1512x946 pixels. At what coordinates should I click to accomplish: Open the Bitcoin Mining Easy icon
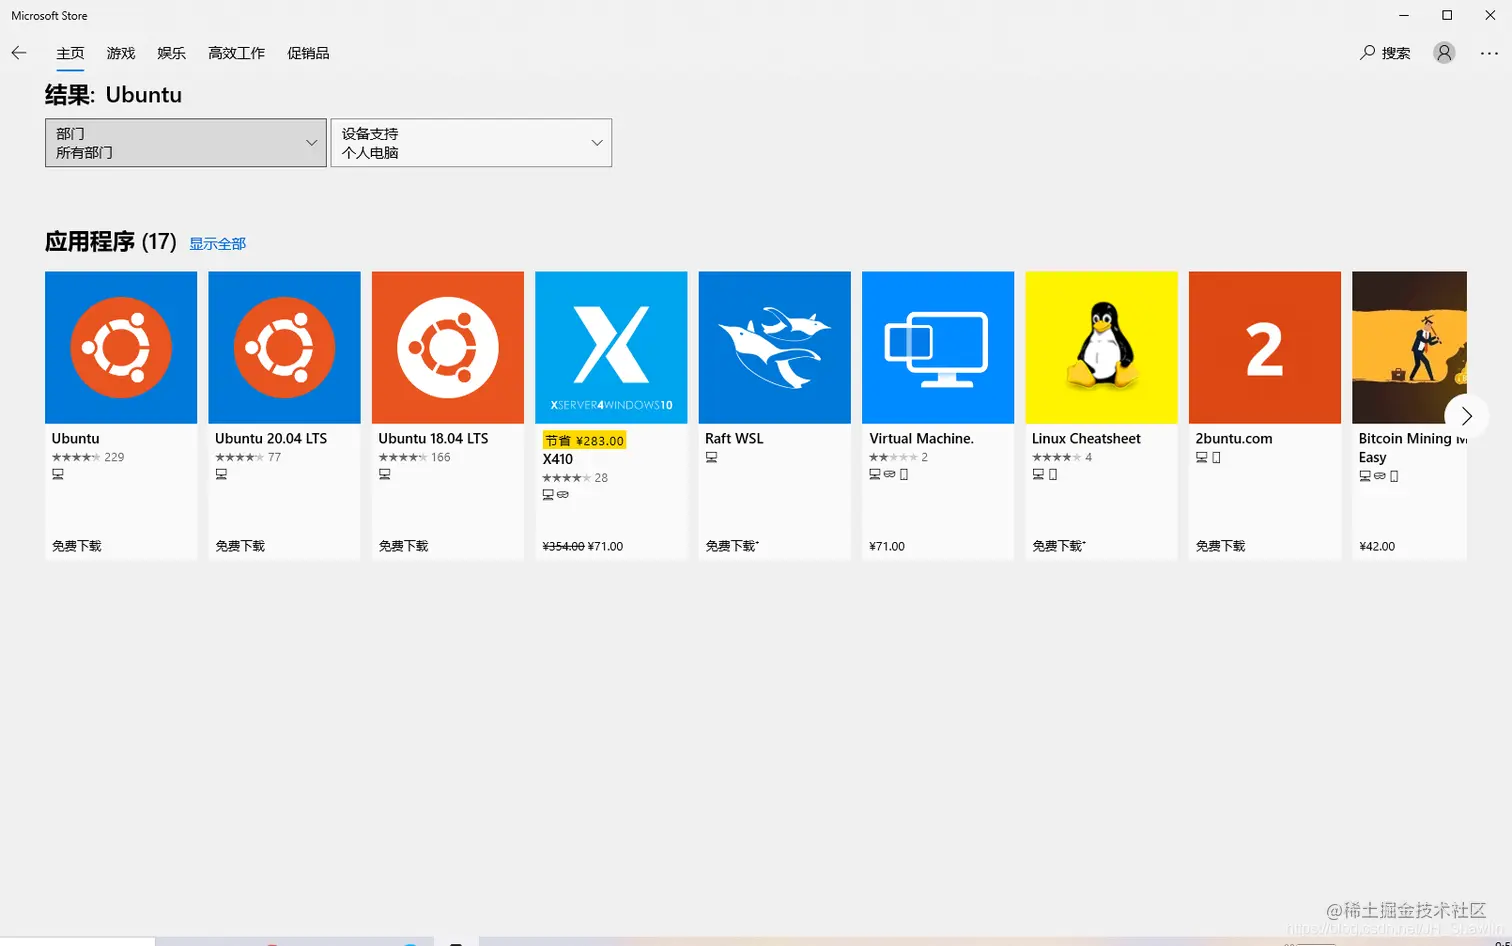1409,347
